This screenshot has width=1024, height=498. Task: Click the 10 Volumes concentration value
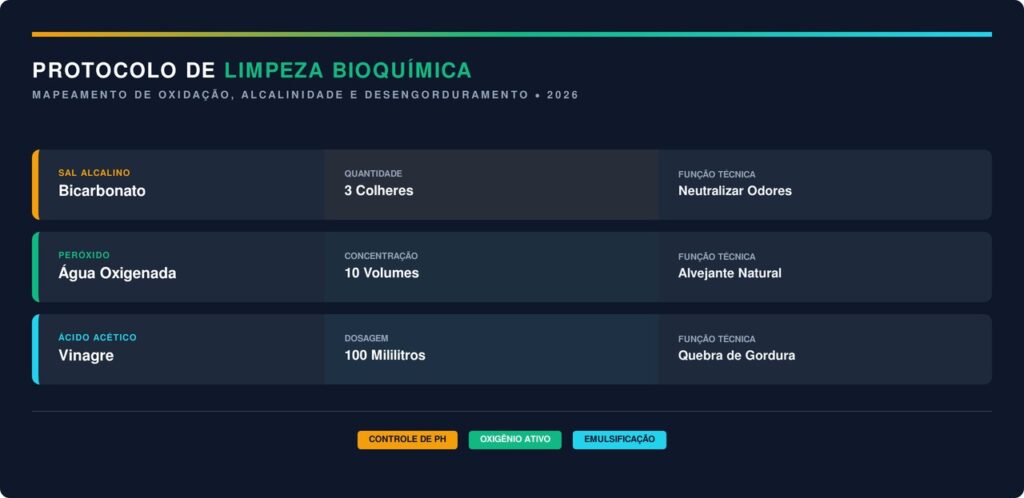[x=382, y=273]
